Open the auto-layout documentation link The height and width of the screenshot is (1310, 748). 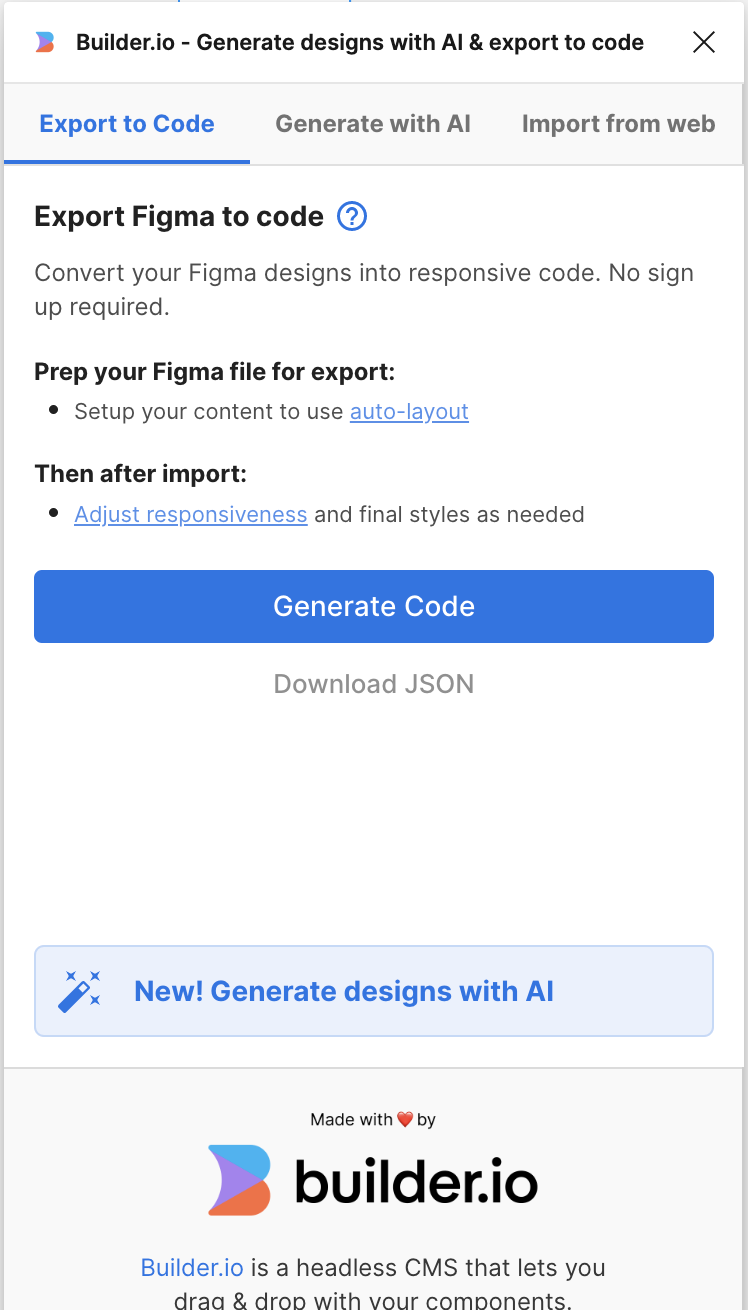pos(409,411)
